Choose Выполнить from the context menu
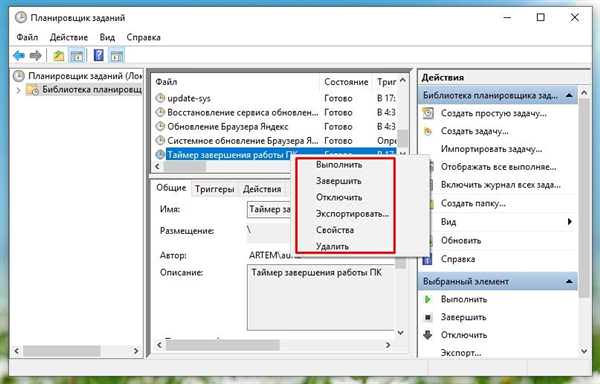 pos(339,165)
